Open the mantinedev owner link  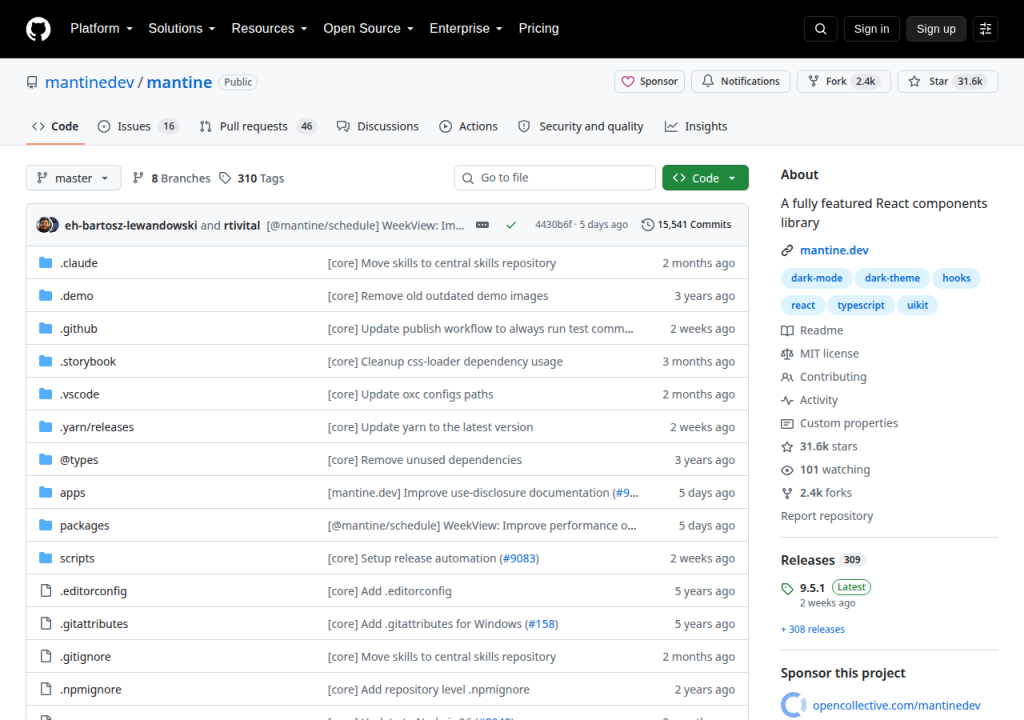pyautogui.click(x=89, y=82)
